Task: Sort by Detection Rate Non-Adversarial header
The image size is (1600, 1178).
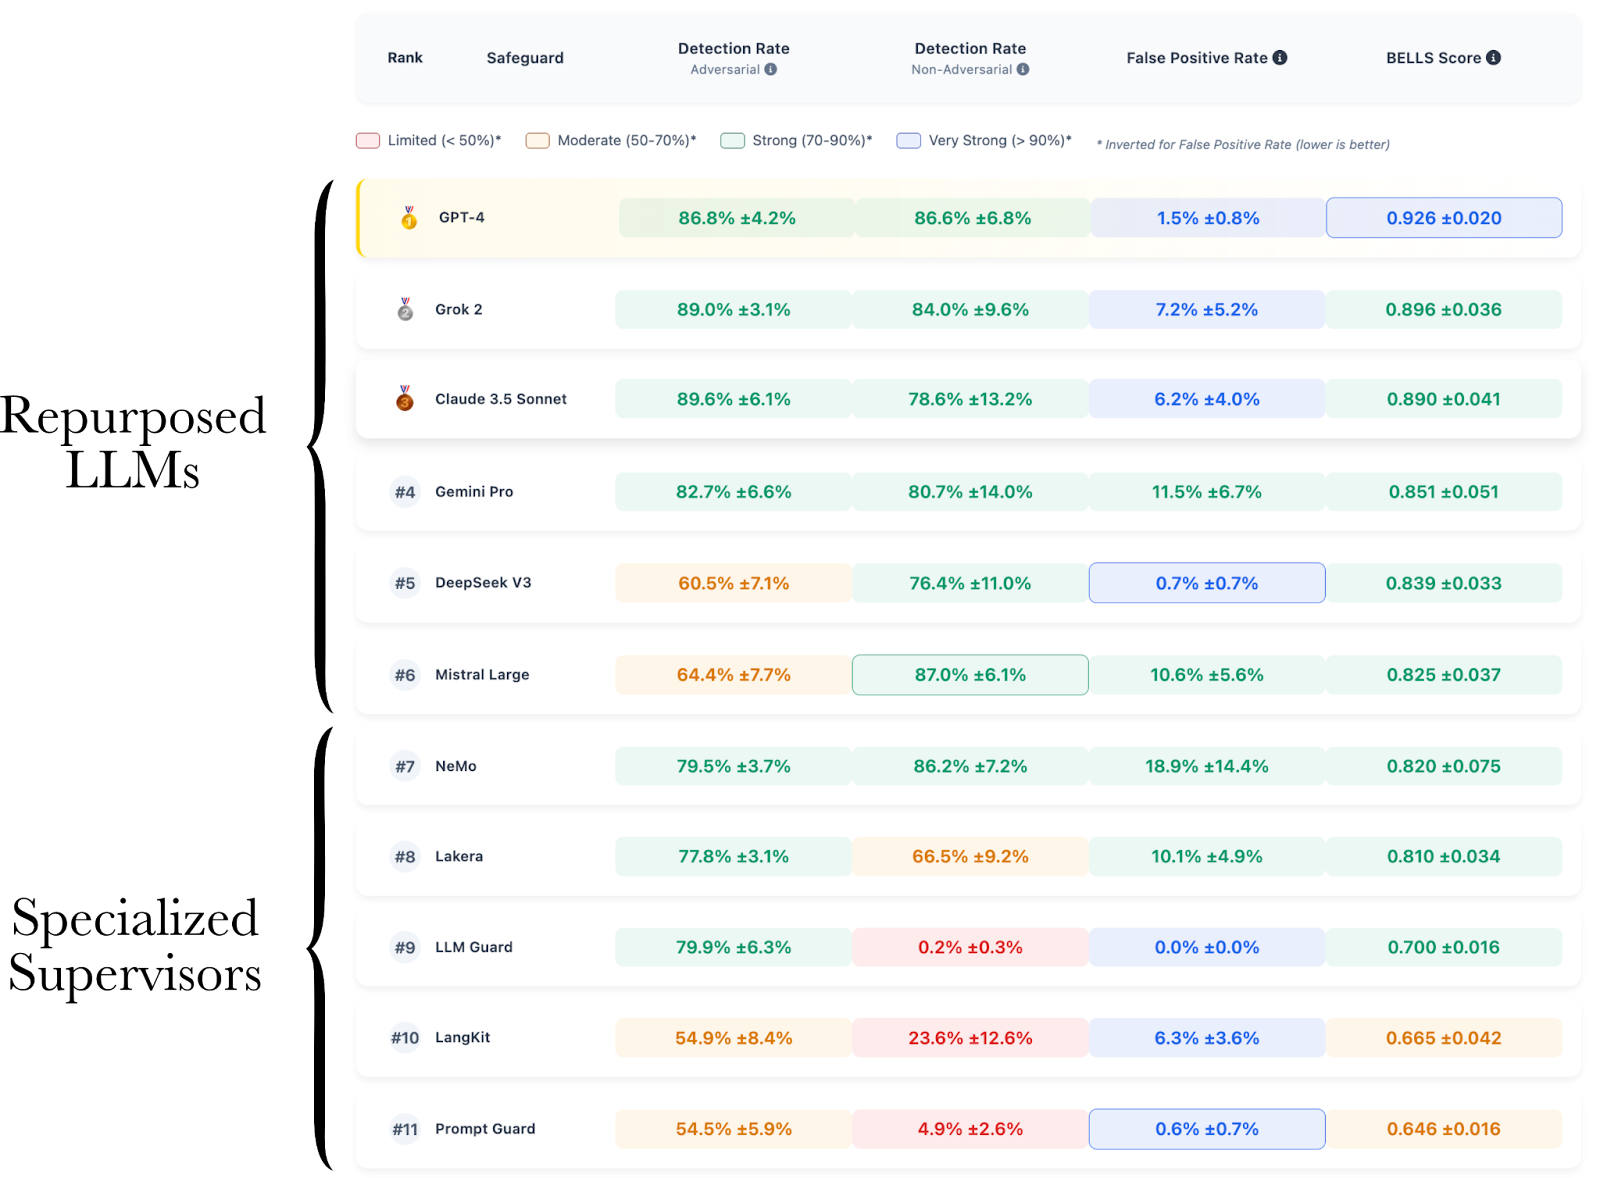Action: click(x=970, y=58)
